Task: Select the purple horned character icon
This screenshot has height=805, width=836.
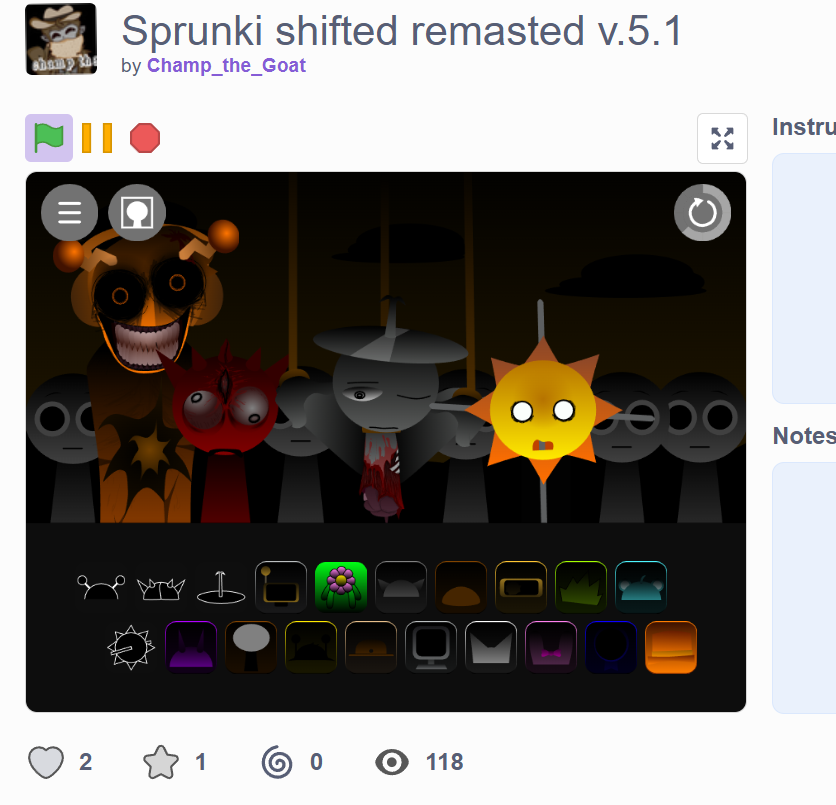Action: [191, 647]
